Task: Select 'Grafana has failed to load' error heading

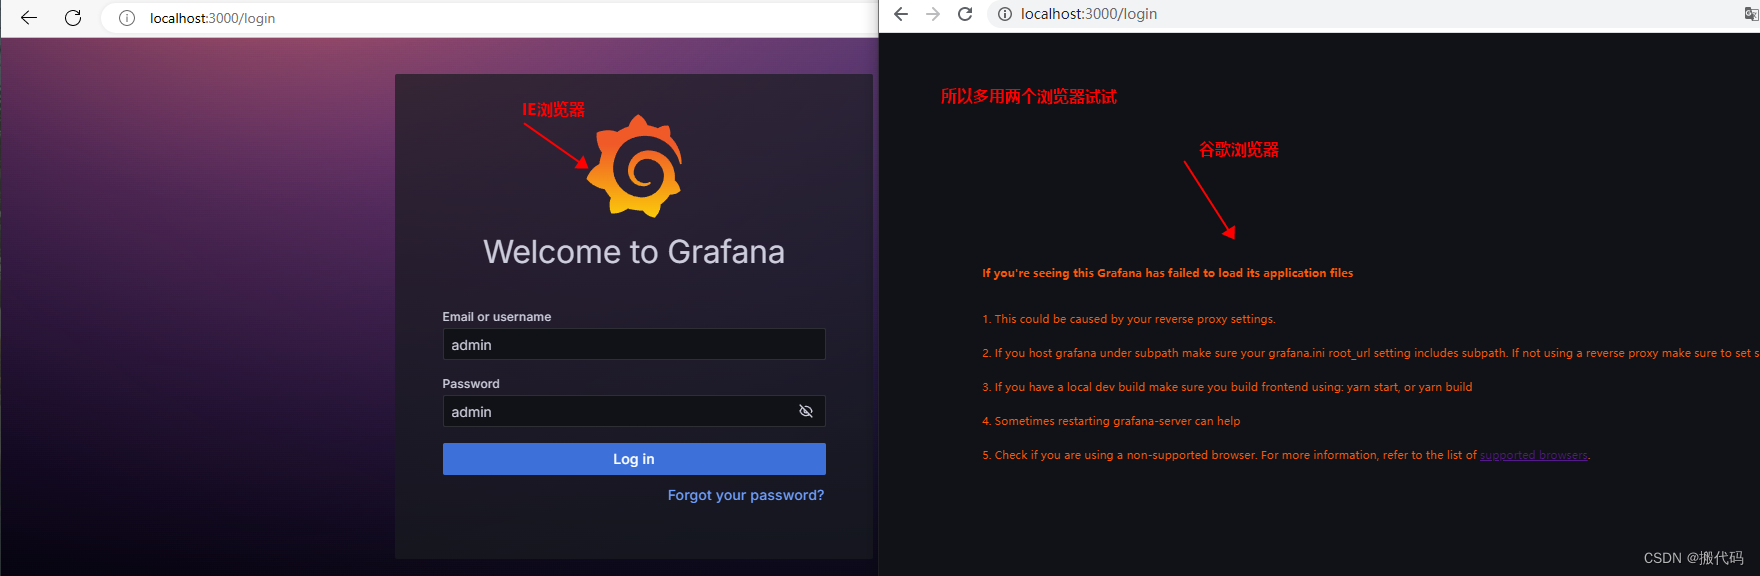Action: point(1167,273)
